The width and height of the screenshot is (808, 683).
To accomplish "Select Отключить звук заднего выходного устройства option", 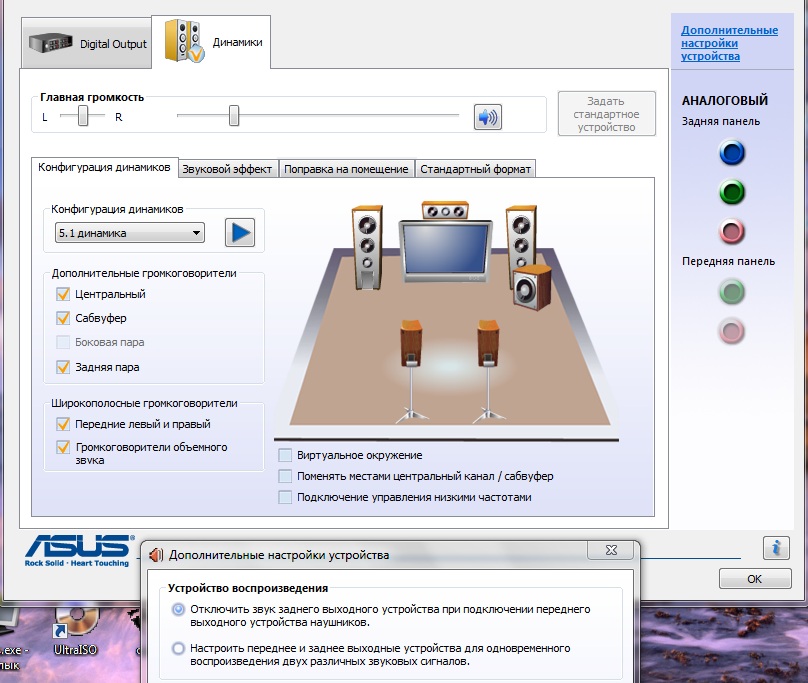I will click(178, 609).
